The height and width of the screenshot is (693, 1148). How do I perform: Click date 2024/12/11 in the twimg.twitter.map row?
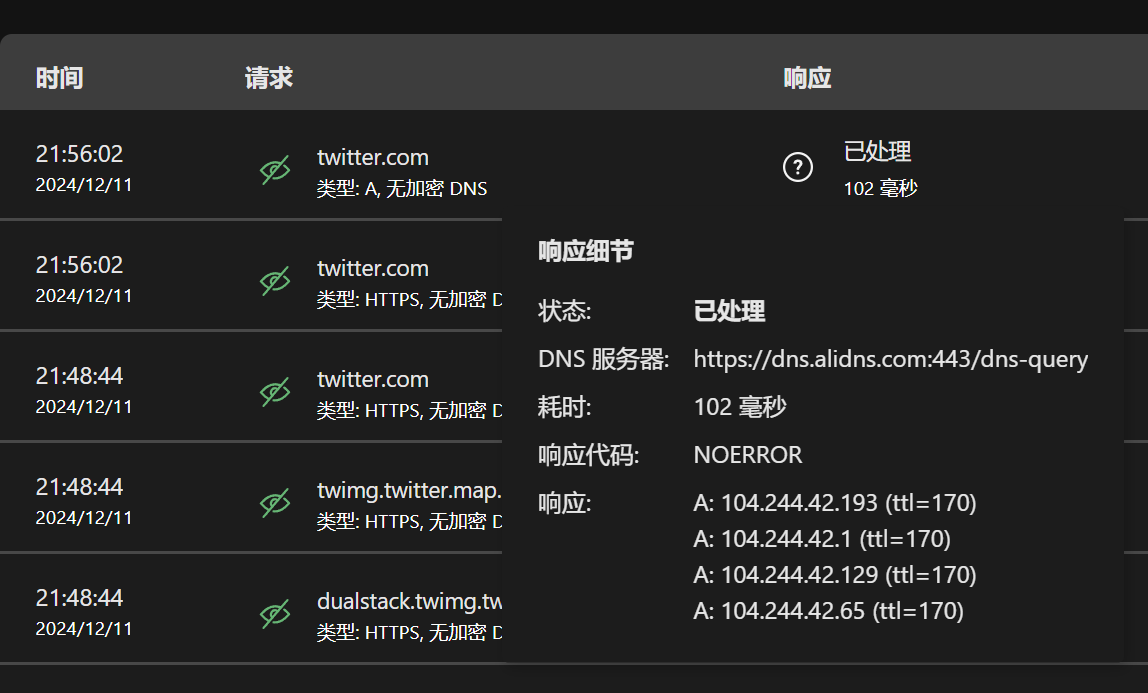[84, 518]
